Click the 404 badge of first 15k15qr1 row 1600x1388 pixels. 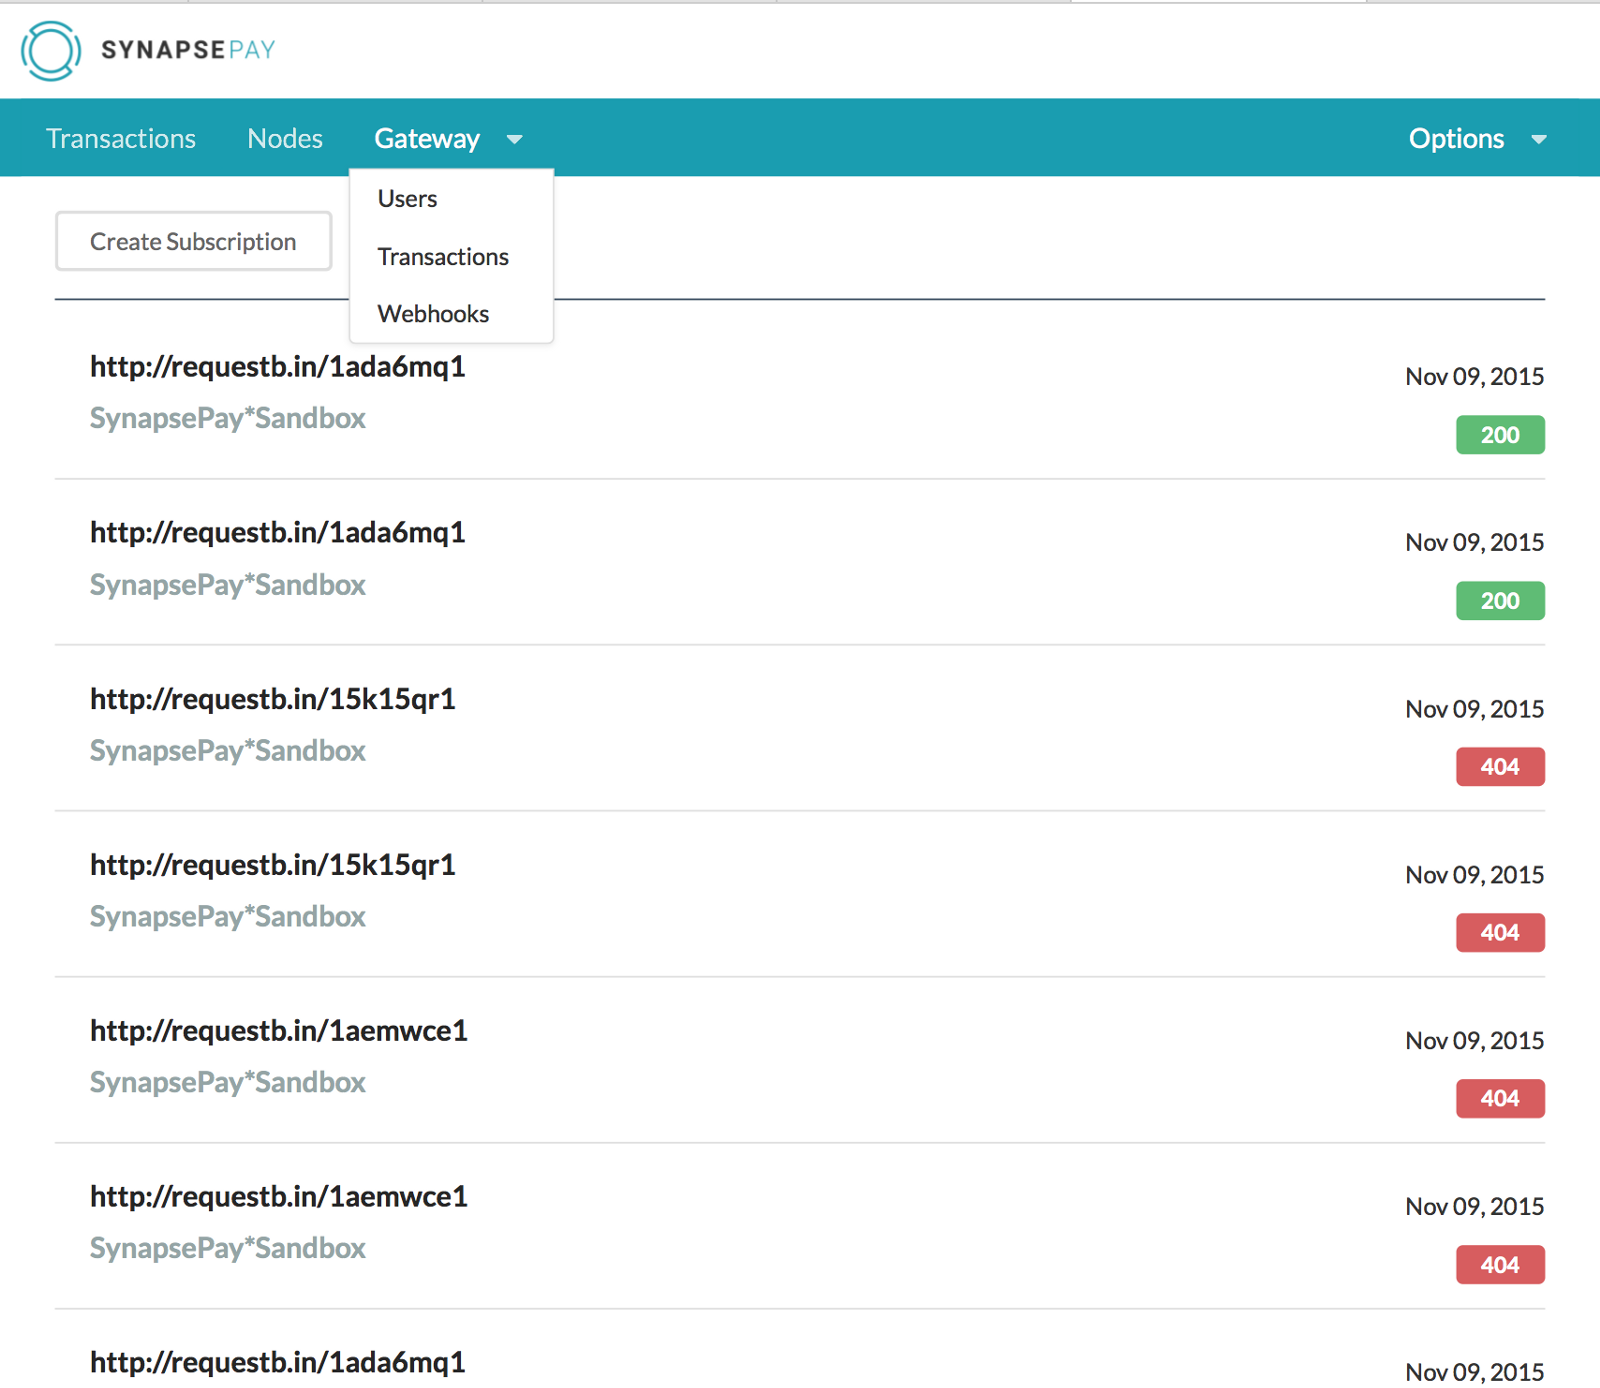pyautogui.click(x=1500, y=766)
